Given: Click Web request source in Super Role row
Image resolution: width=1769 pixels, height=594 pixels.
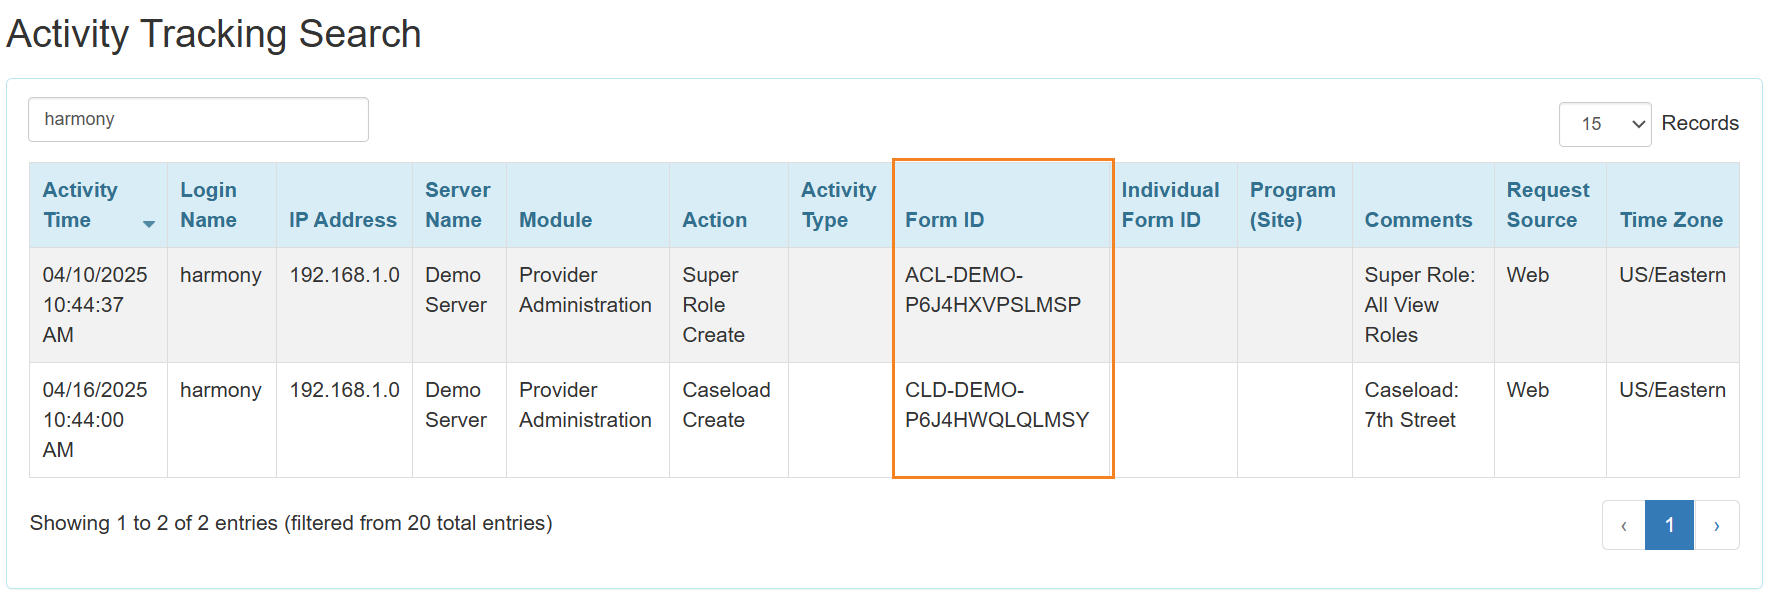Looking at the screenshot, I should (x=1527, y=275).
